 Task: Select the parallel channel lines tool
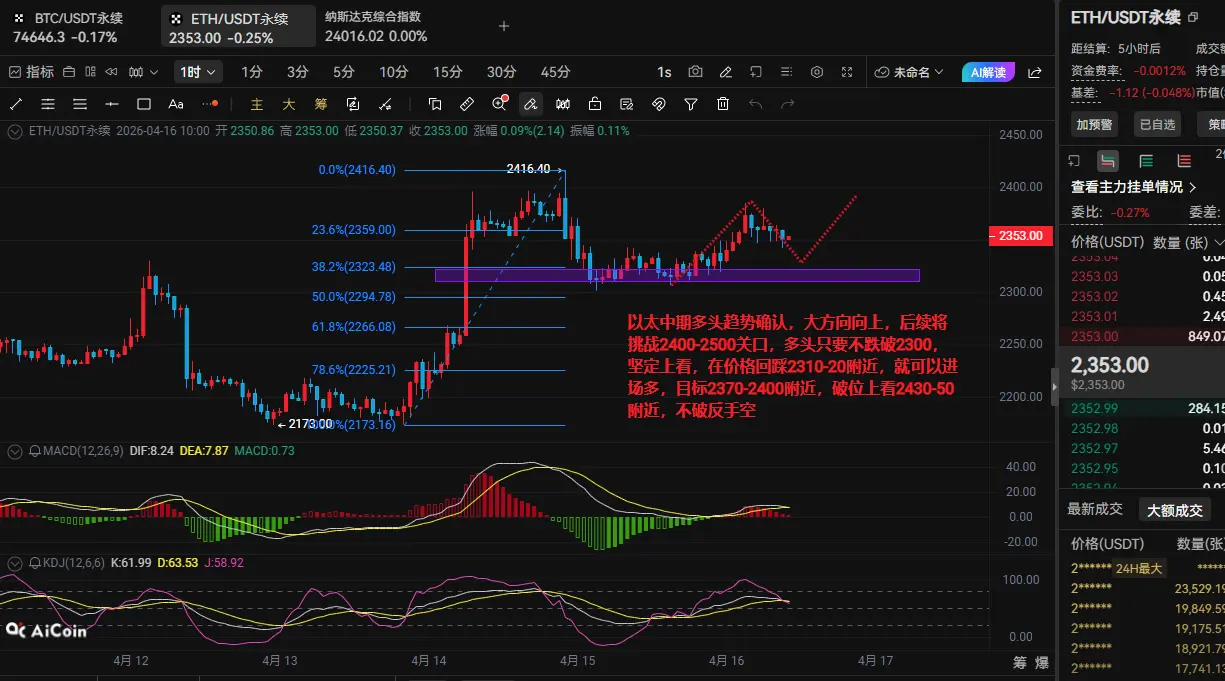[48, 104]
